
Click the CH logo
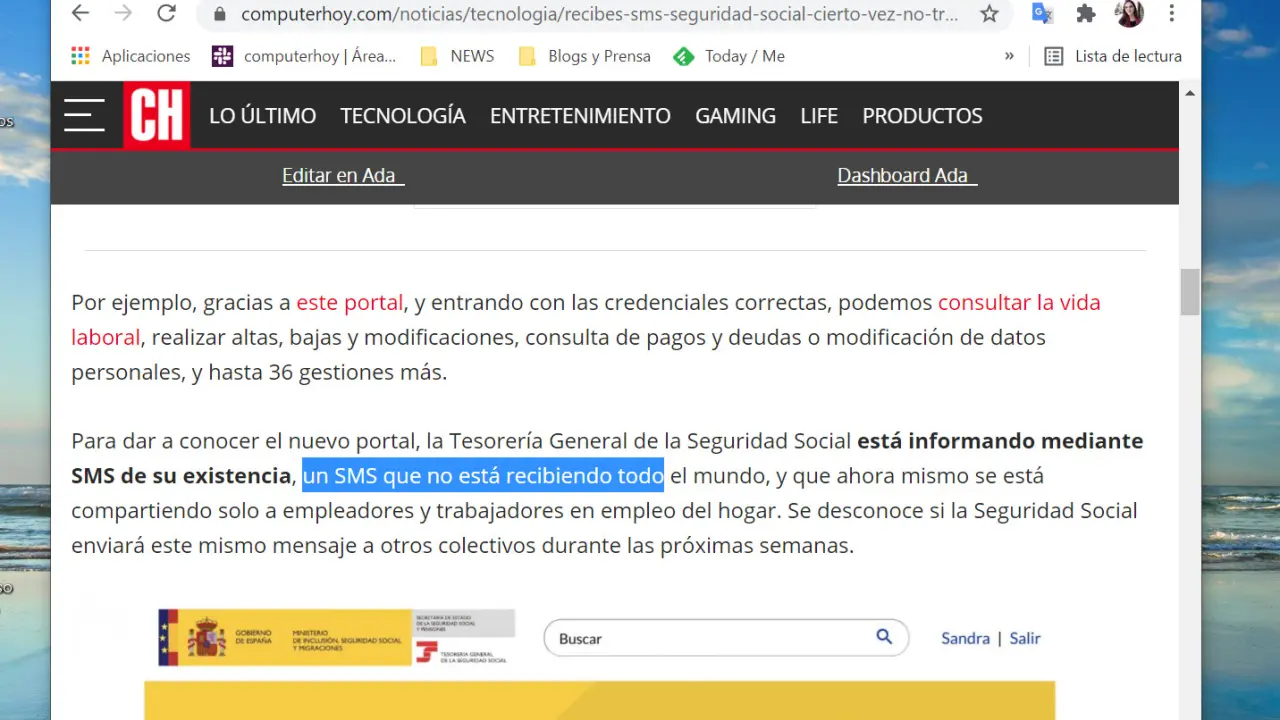point(156,115)
